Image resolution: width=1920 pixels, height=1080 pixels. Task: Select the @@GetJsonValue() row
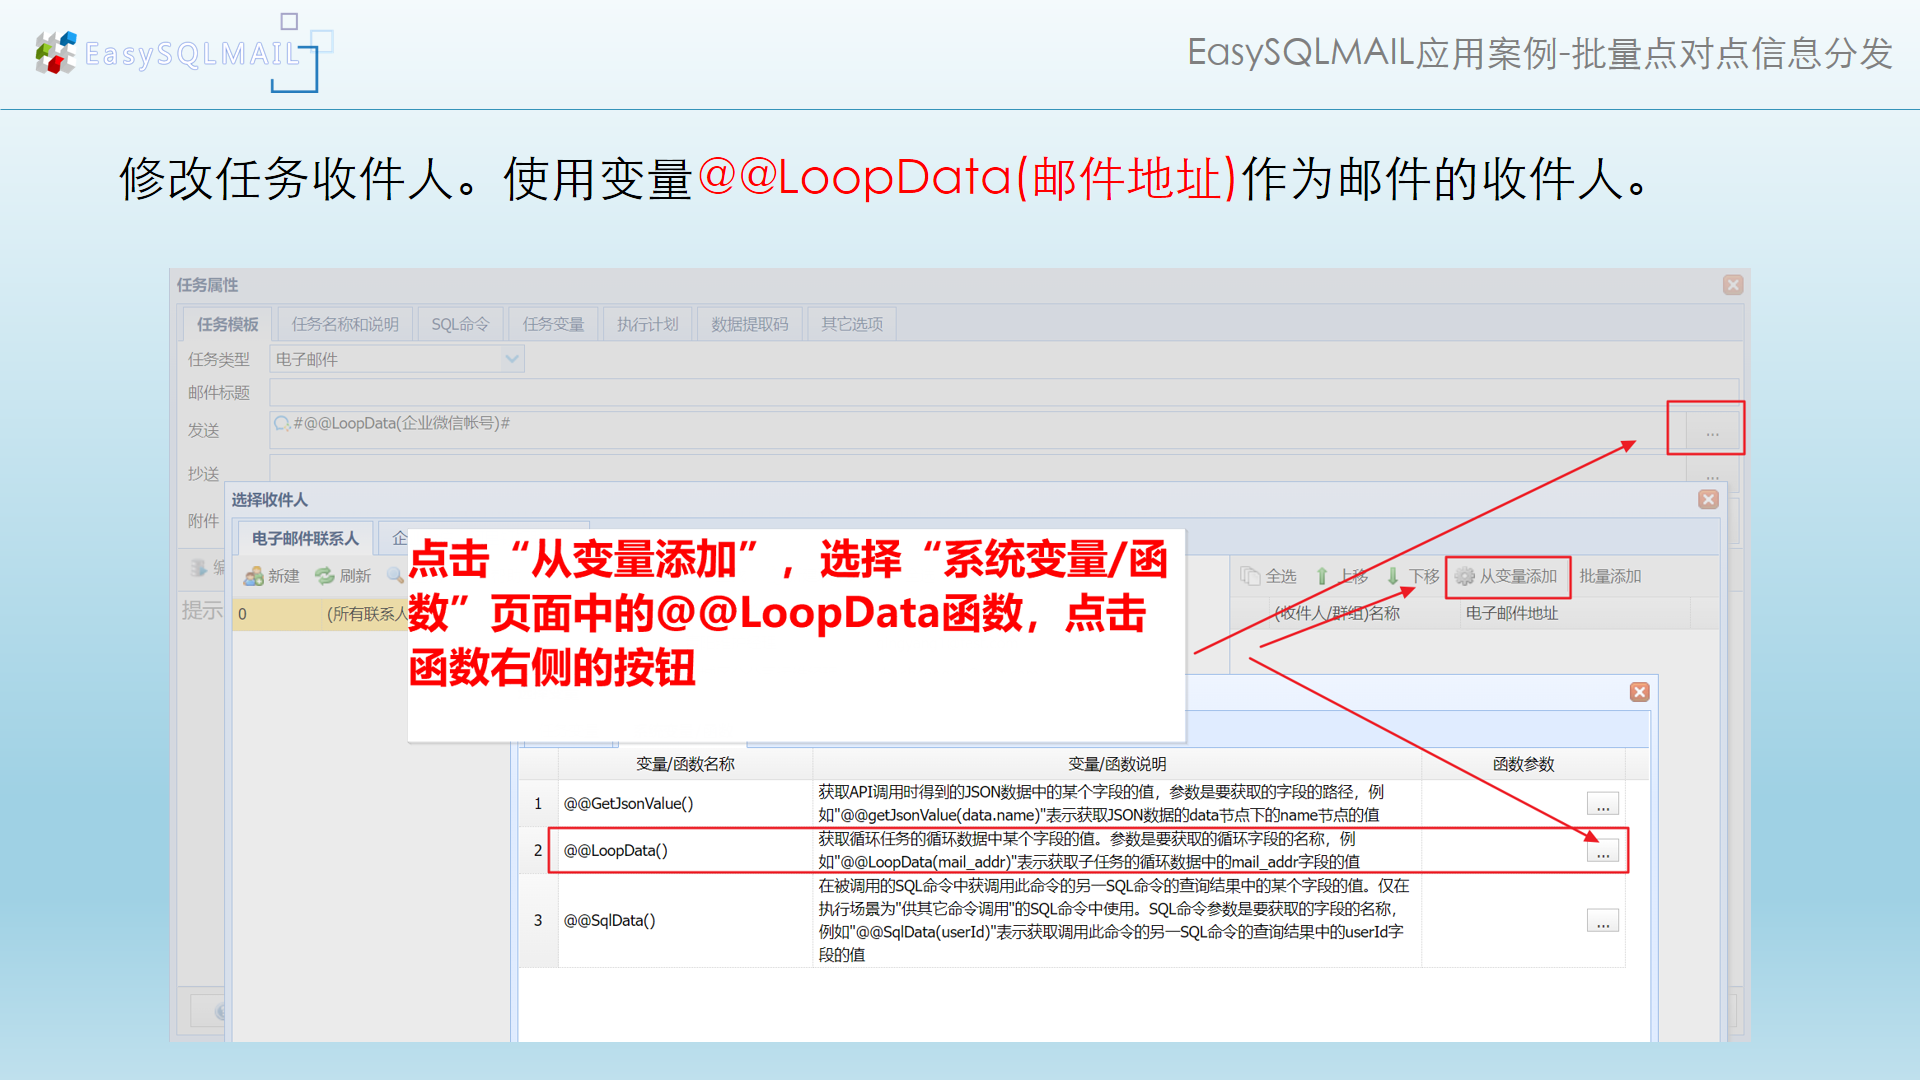[x=1072, y=803]
